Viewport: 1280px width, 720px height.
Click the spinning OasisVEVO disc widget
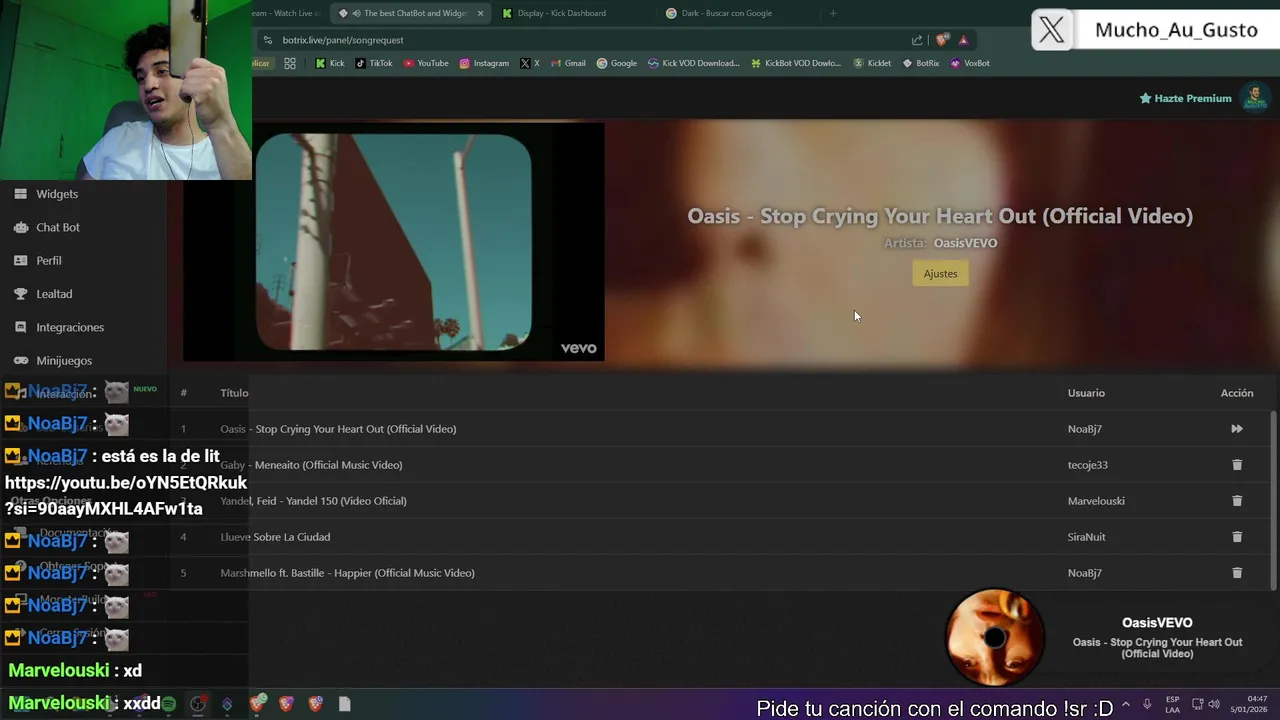point(994,637)
